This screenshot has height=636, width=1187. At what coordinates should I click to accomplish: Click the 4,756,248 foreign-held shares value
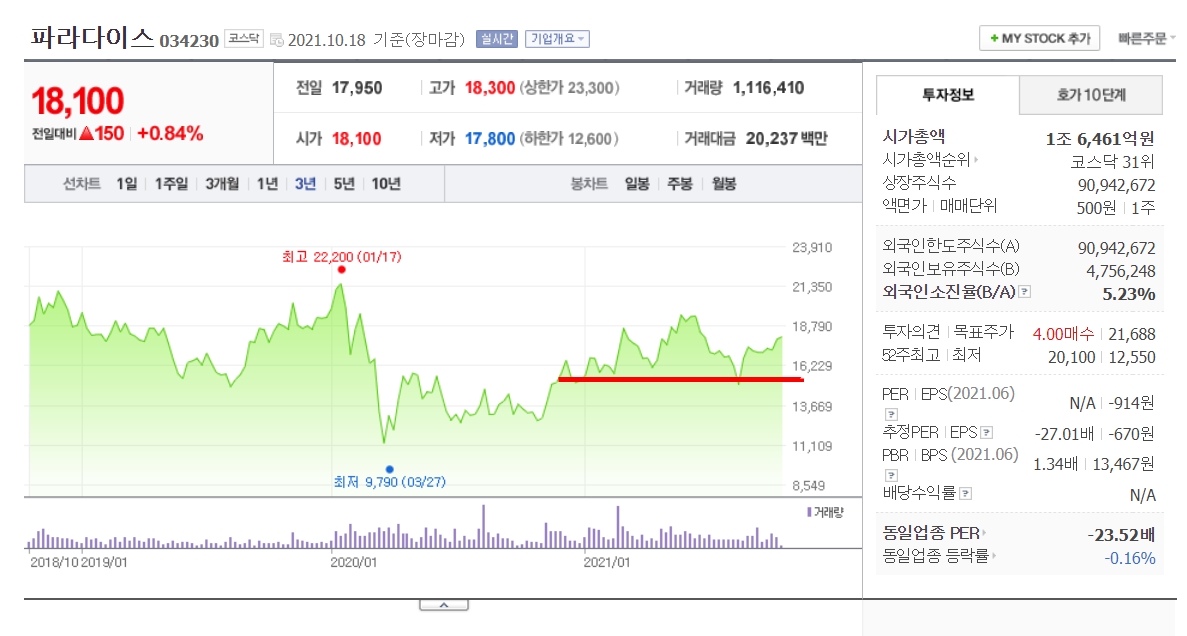tap(1121, 271)
